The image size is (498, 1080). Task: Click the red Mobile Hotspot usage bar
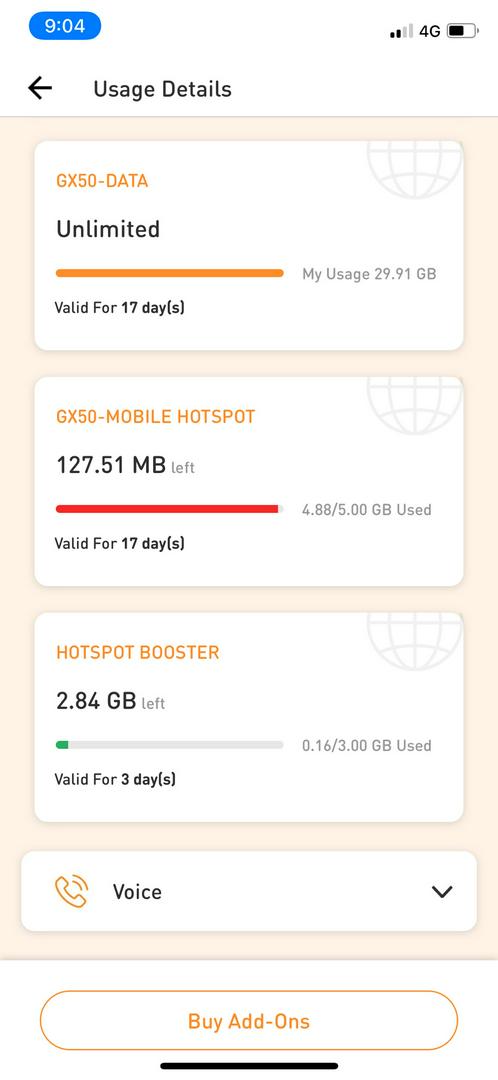pyautogui.click(x=169, y=509)
